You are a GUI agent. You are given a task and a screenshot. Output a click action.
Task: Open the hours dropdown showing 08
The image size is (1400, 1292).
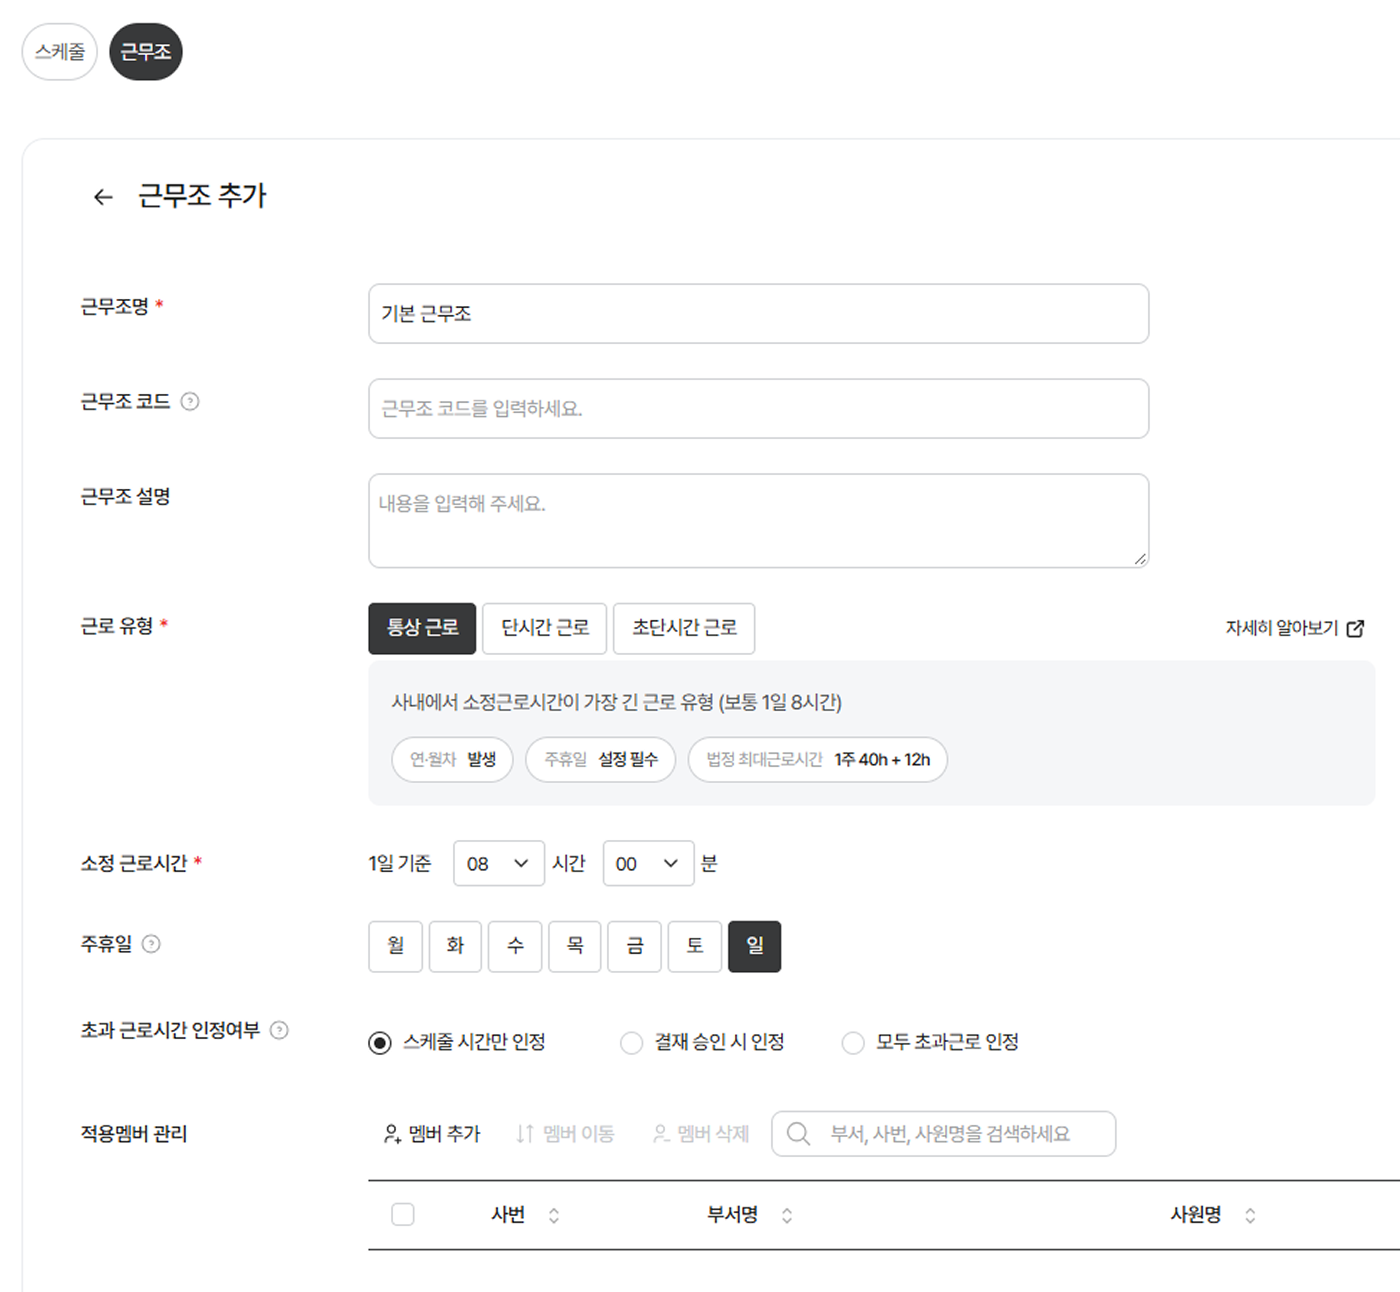click(x=499, y=863)
